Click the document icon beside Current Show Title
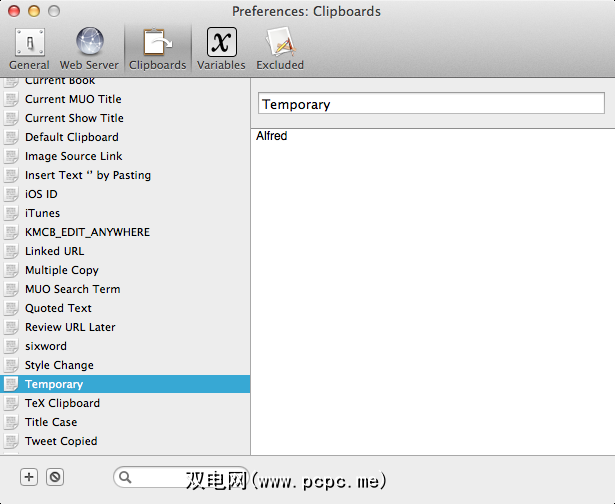This screenshot has height=504, width=615. 11,118
